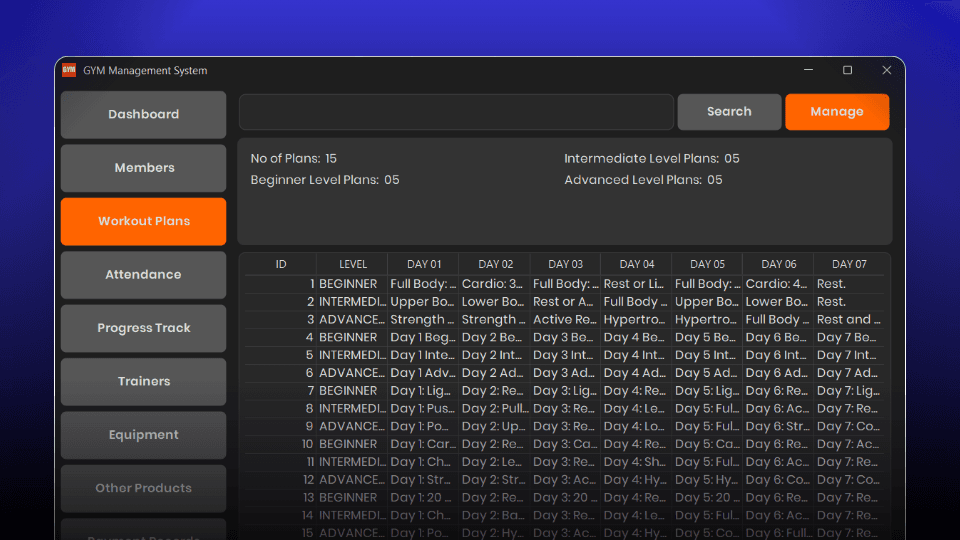Click 'Rest or Li...' cell in row 1
The height and width of the screenshot is (540, 960).
point(636,284)
